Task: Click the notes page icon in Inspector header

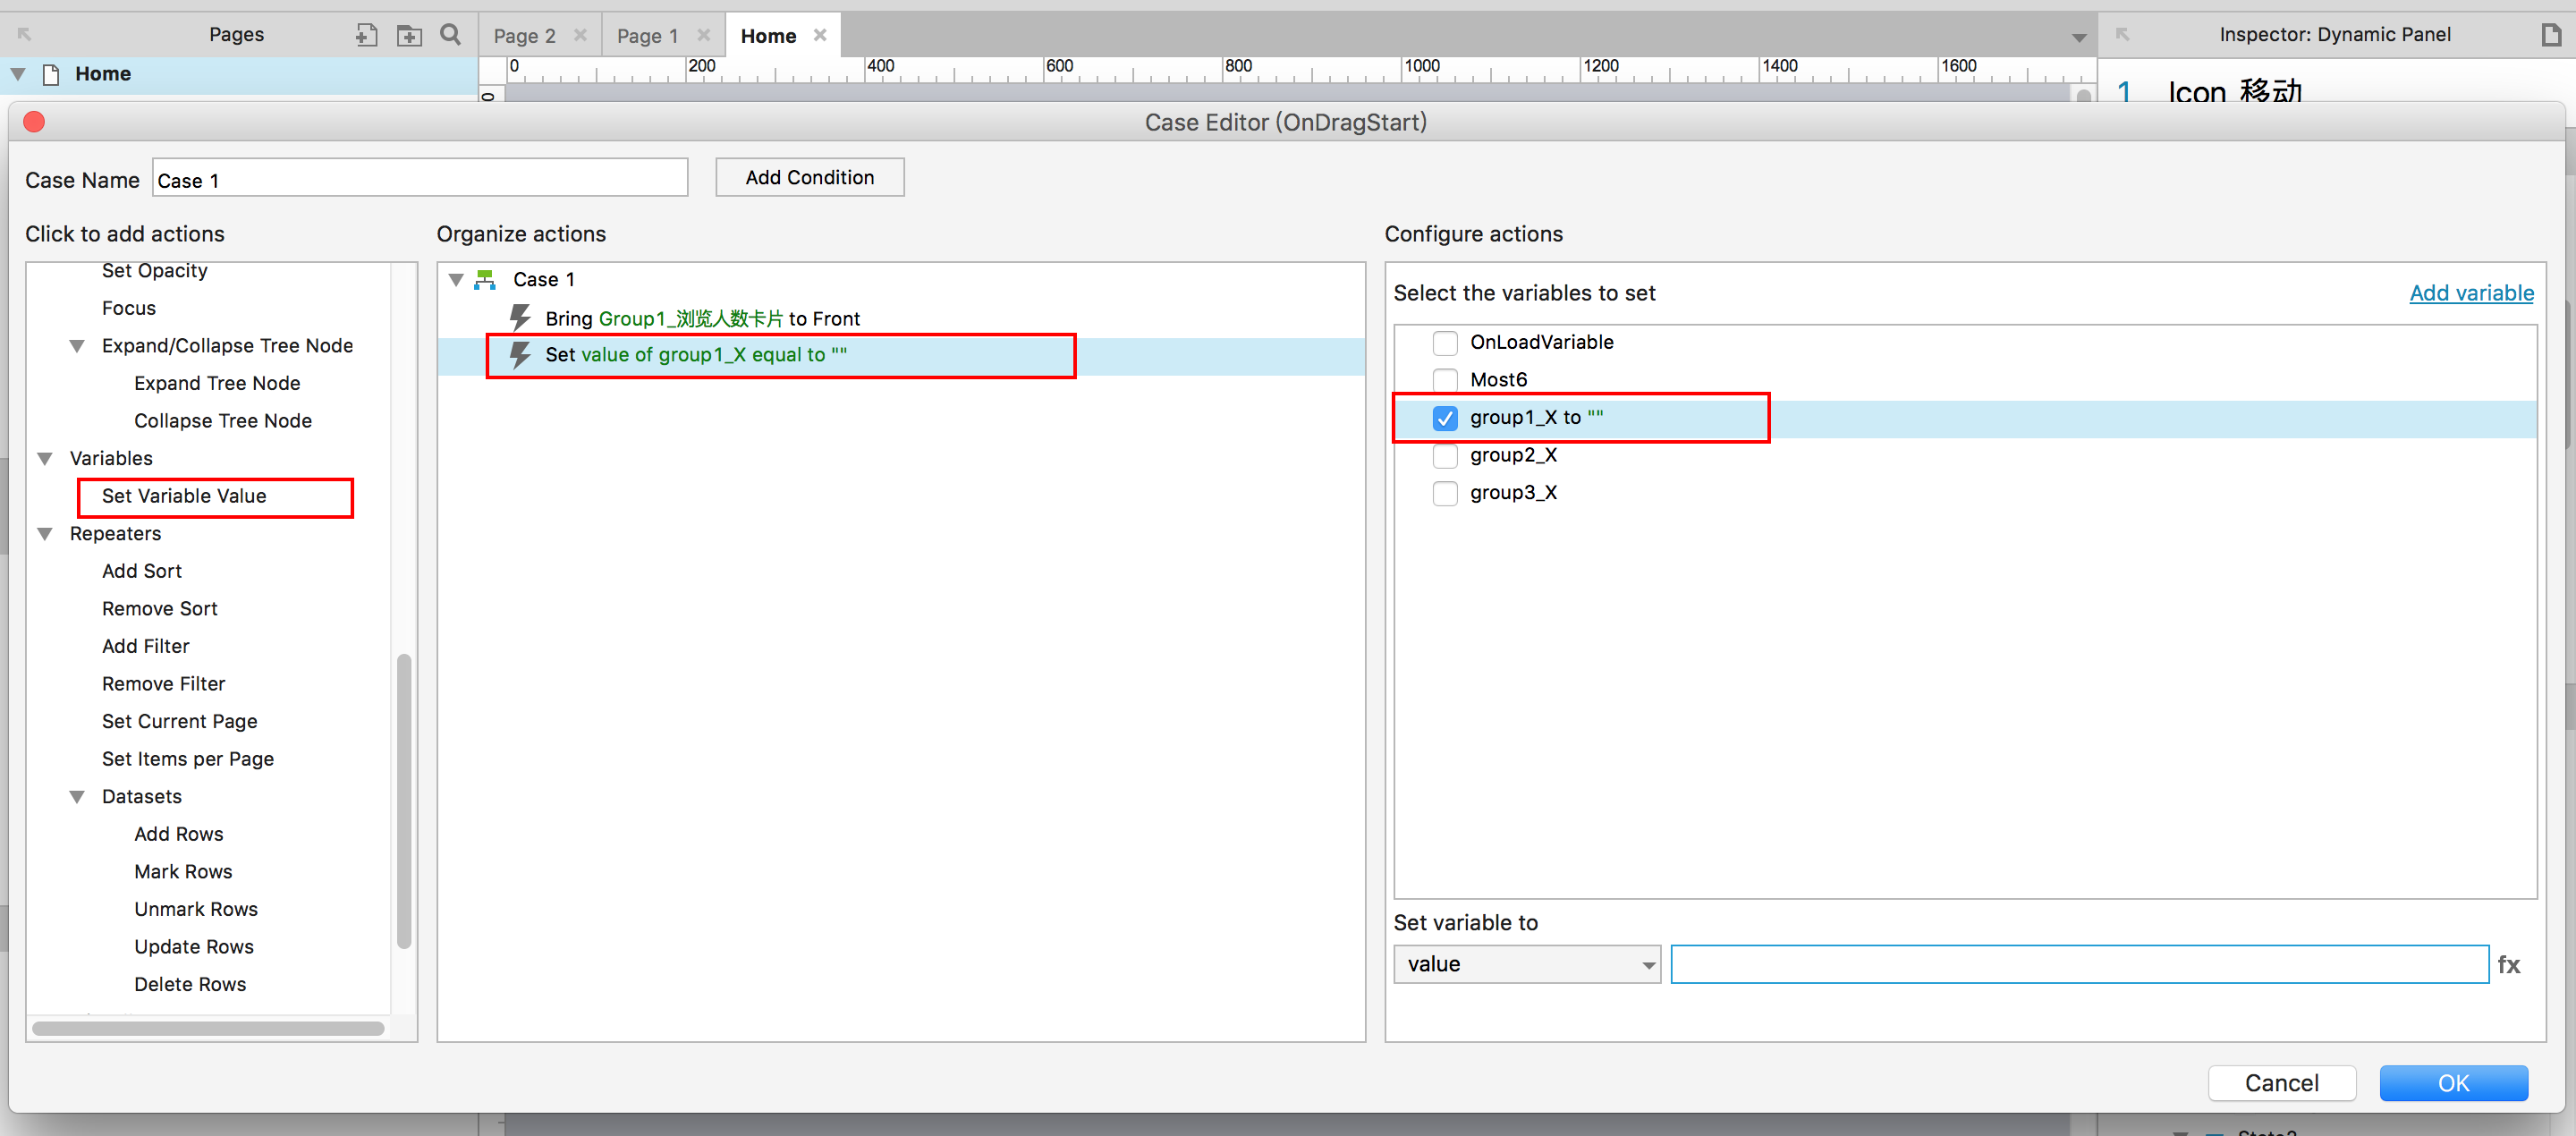Action: pos(2551,35)
